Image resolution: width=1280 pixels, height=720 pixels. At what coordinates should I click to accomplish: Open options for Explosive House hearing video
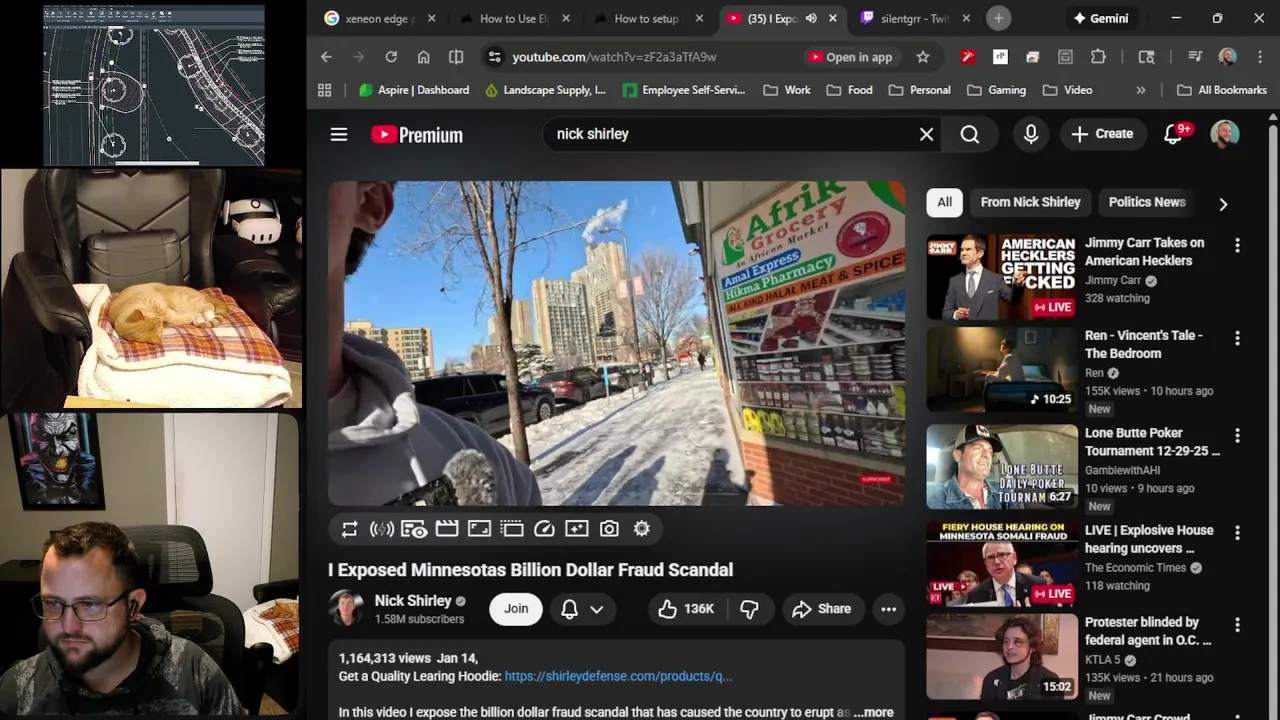(1237, 533)
